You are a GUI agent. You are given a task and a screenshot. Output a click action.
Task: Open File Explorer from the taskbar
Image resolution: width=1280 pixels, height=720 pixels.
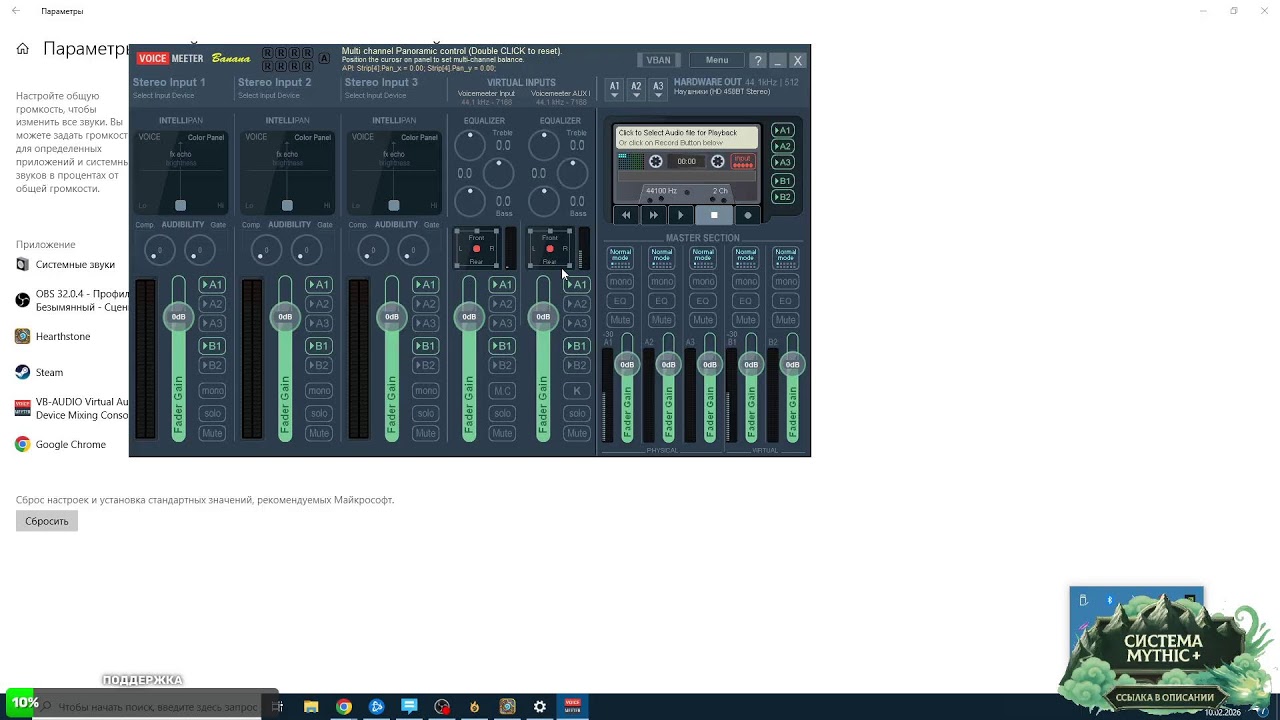(x=311, y=707)
